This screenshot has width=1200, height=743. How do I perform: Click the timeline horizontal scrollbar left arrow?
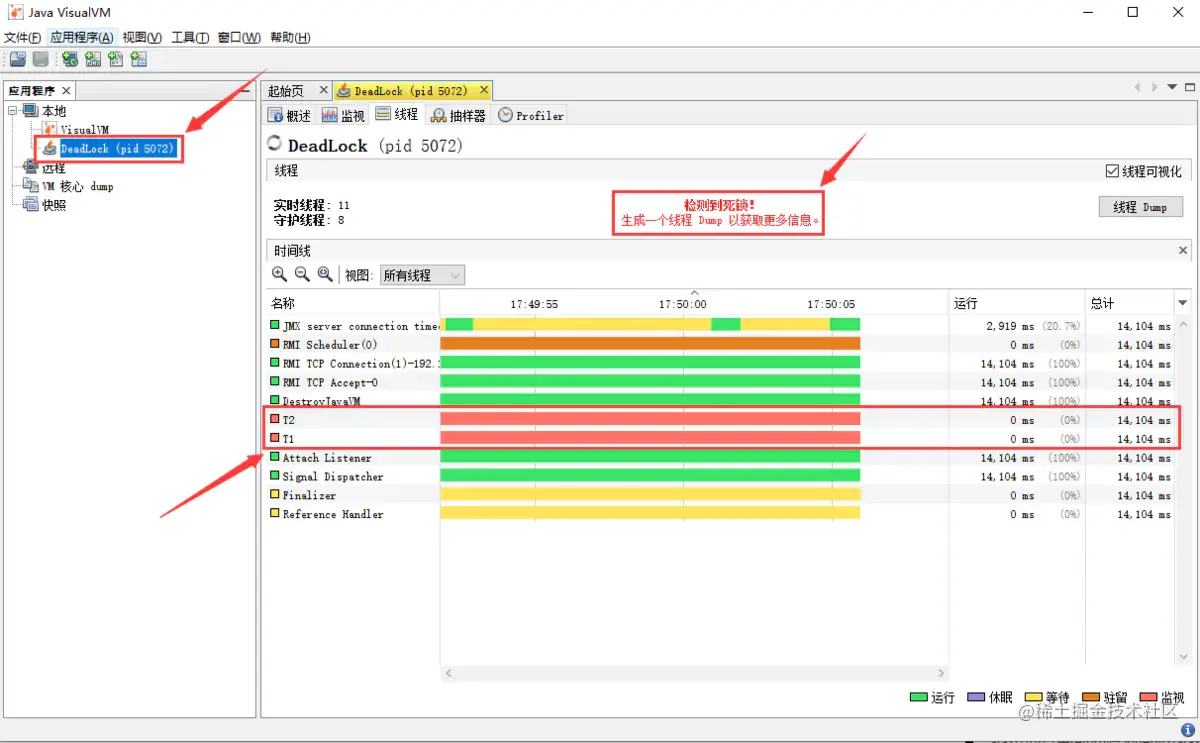449,674
